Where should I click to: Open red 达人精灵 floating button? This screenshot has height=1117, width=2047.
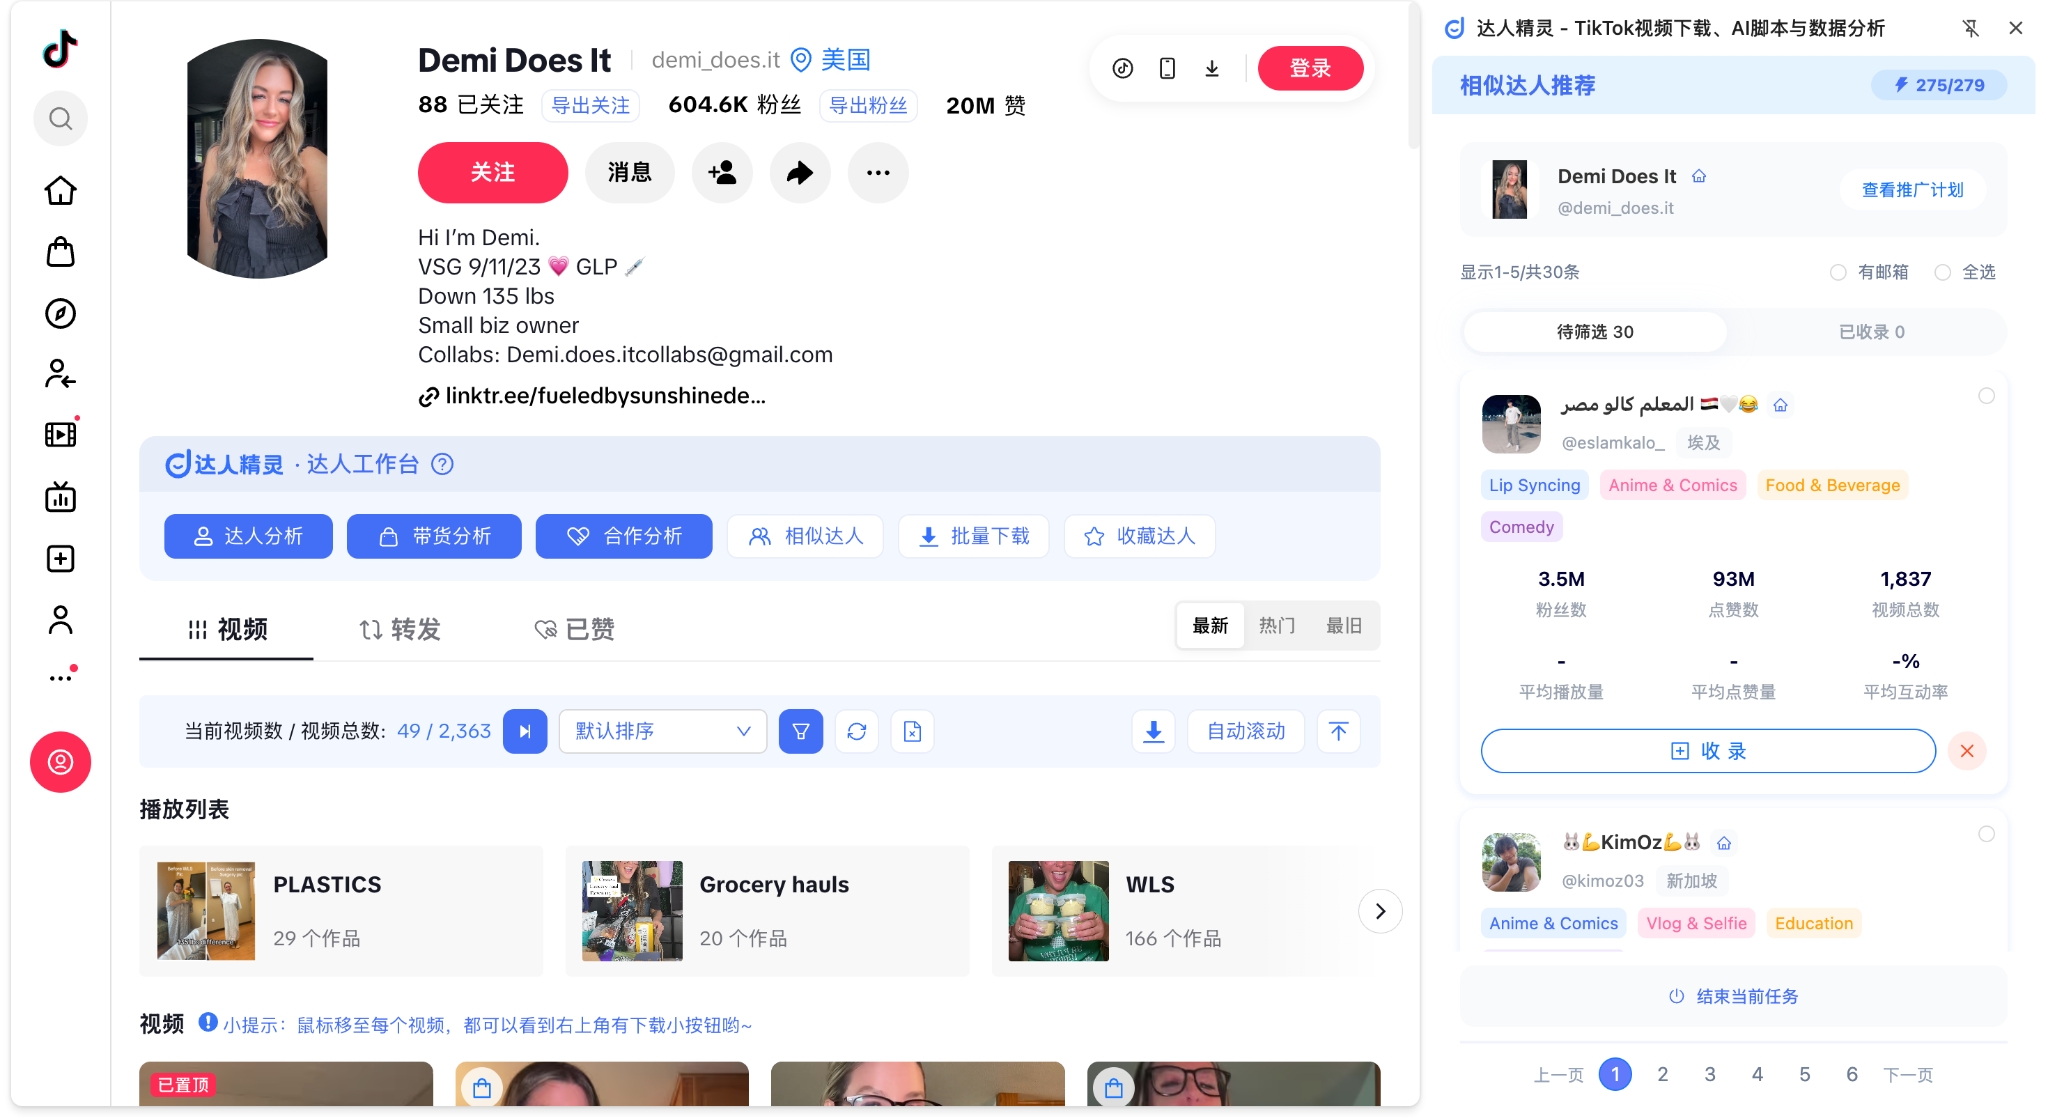coord(60,762)
